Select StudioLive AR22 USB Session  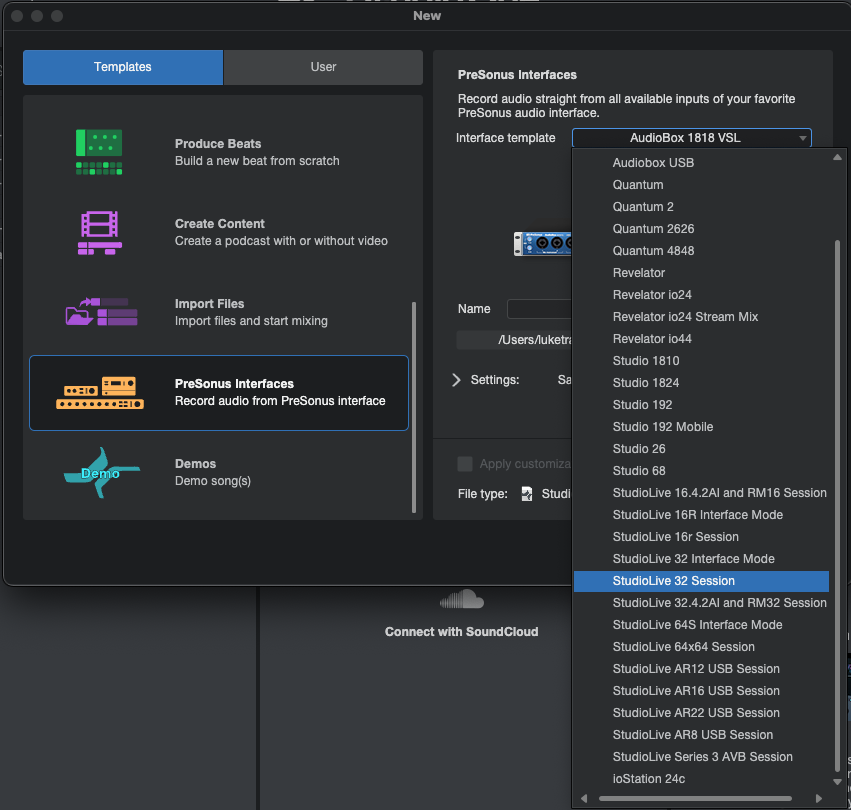[701, 713]
